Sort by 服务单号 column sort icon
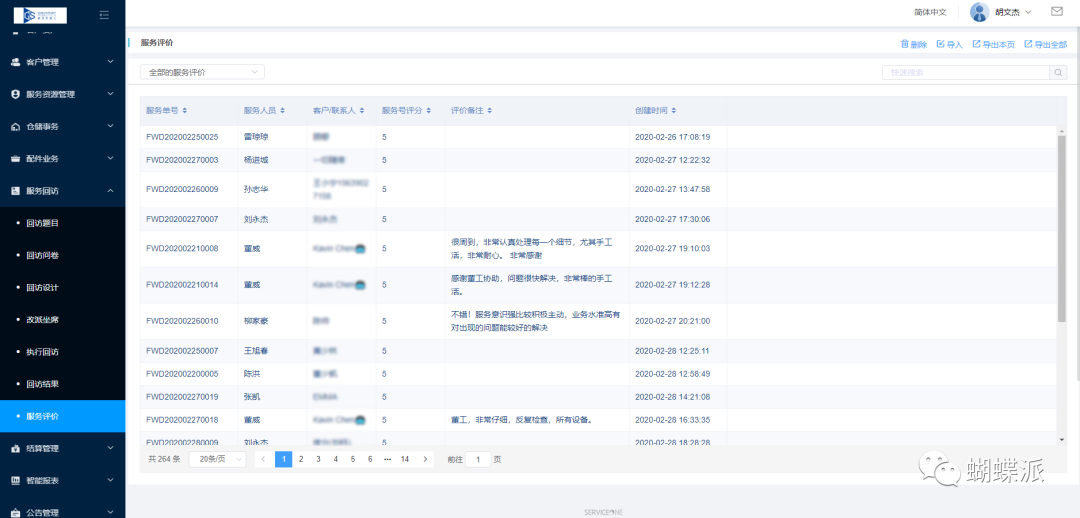1080x518 pixels. point(184,110)
